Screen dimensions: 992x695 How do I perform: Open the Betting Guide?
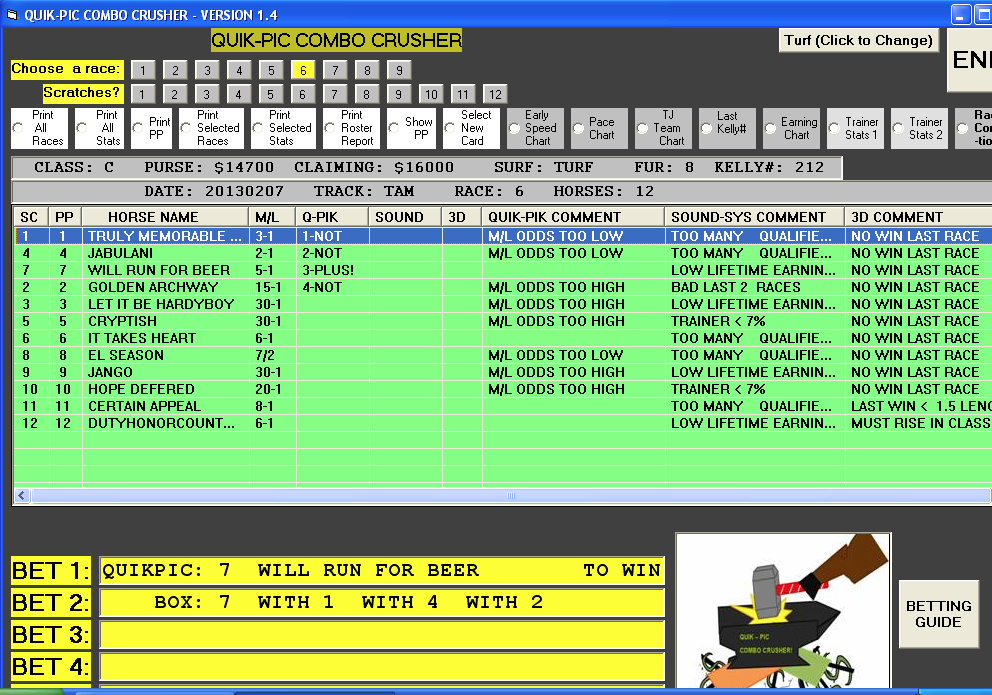click(x=938, y=614)
